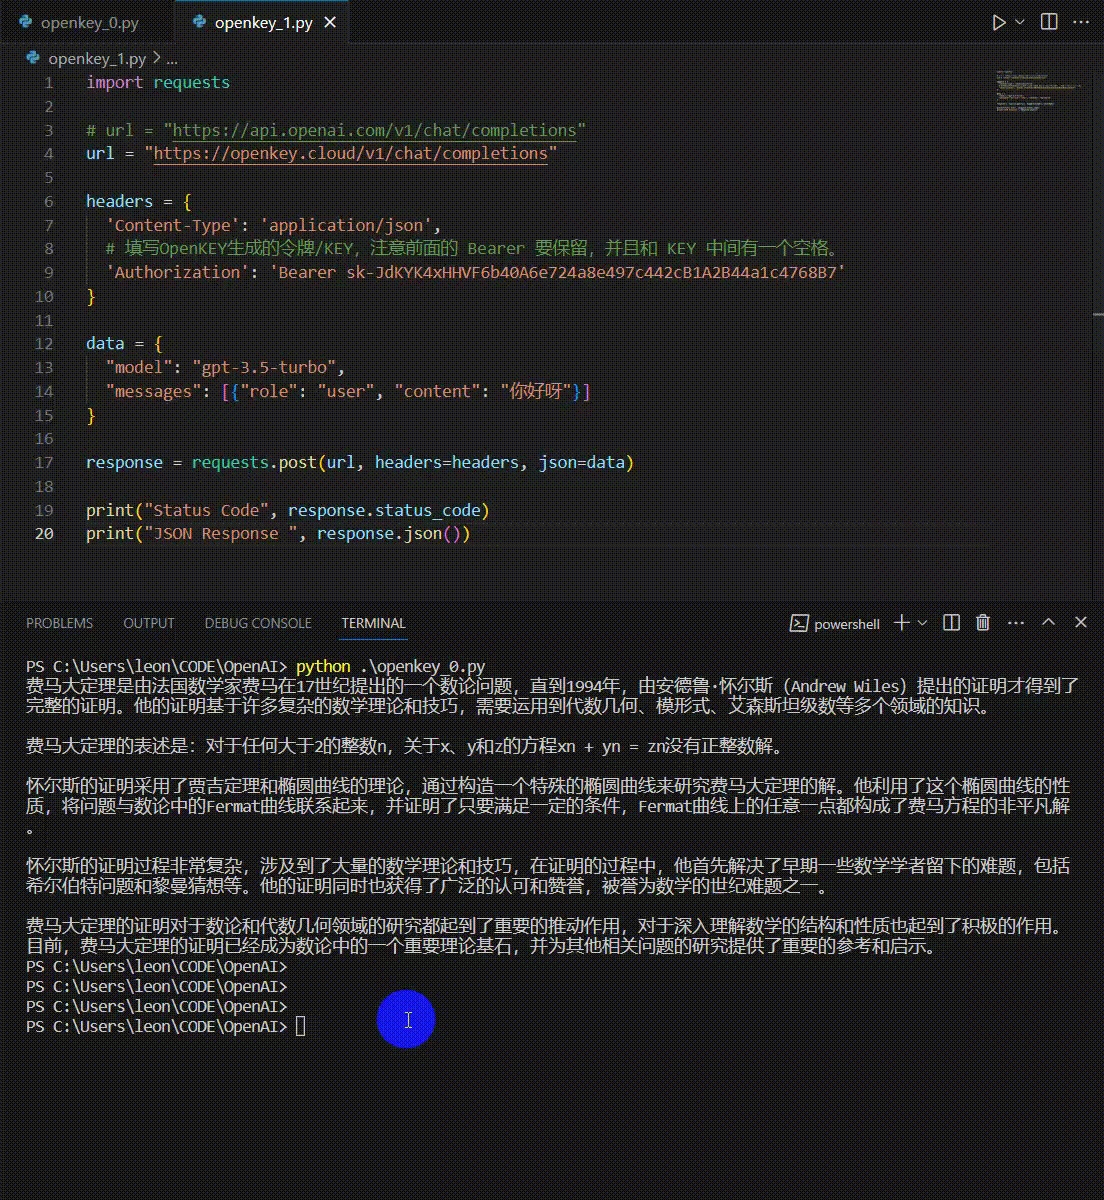Switch to openkey_0.py tab
The image size is (1104, 1200).
pos(89,22)
